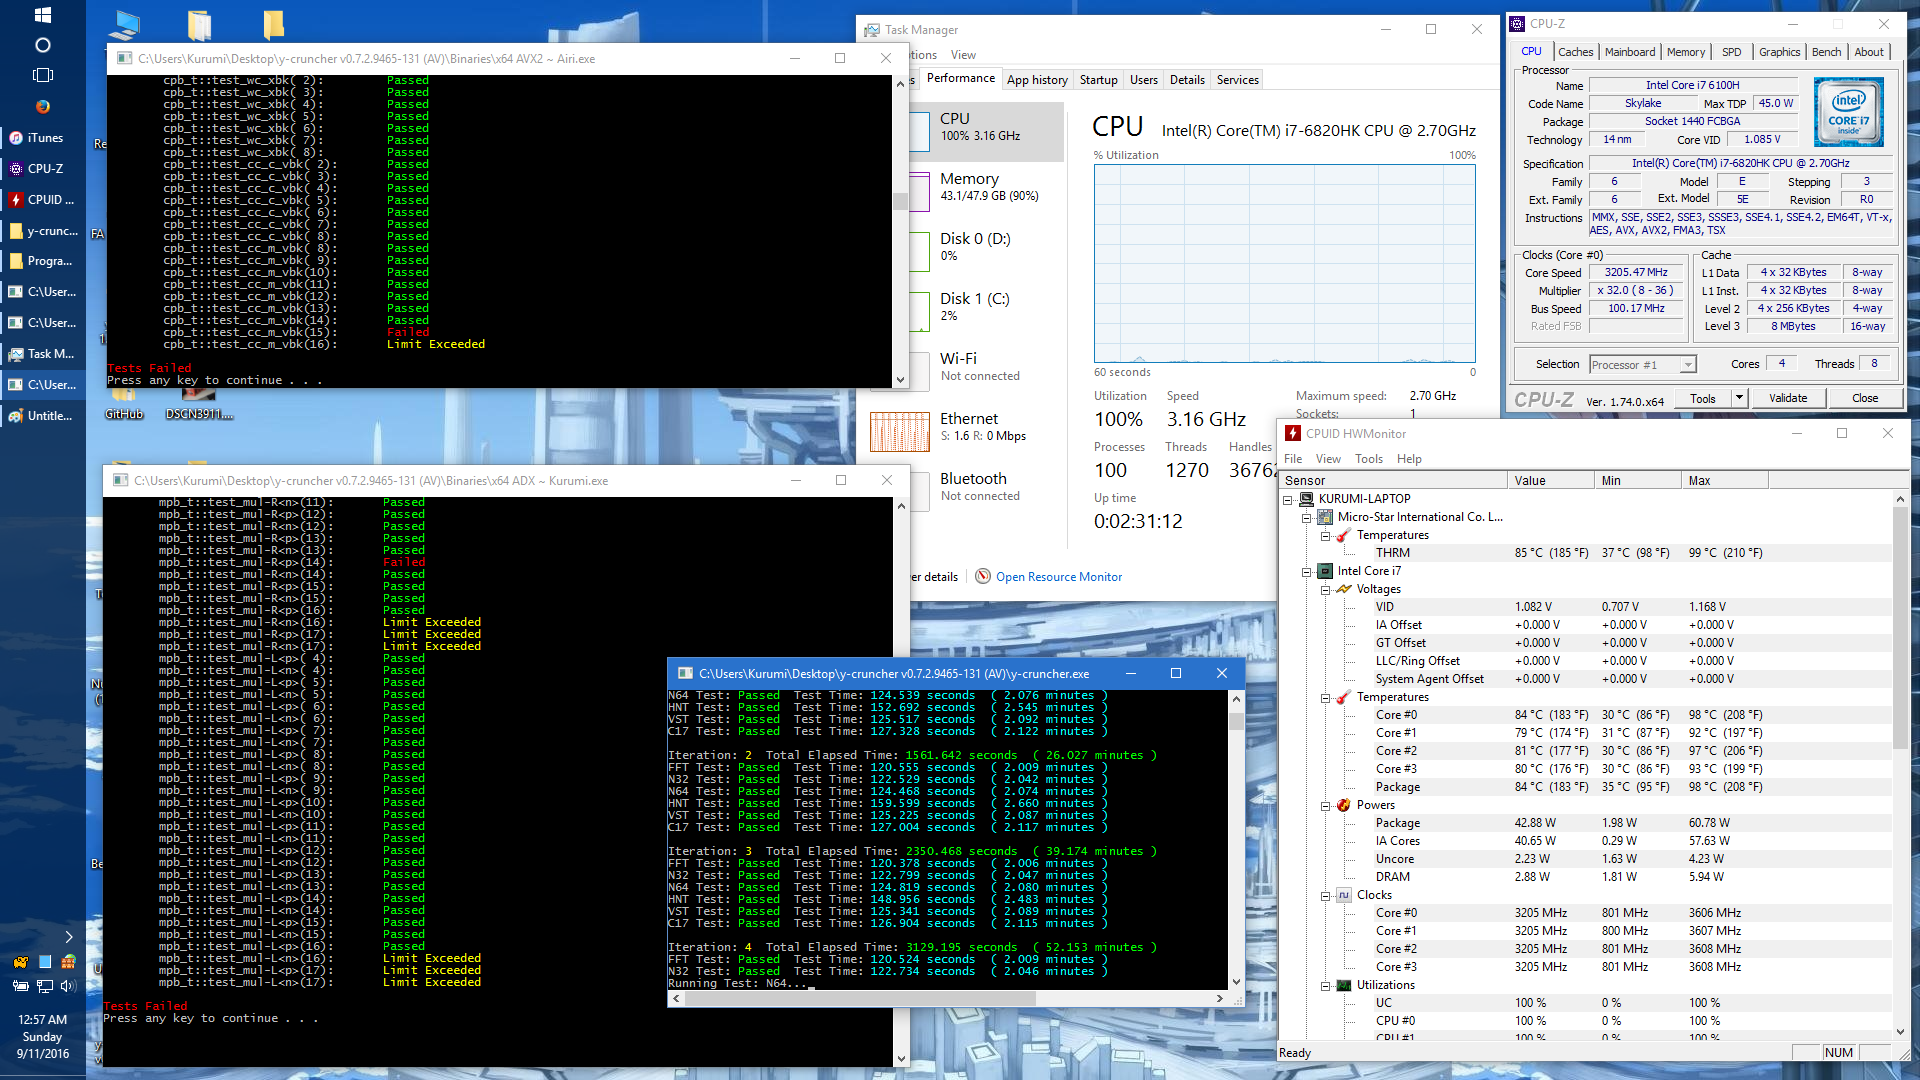The height and width of the screenshot is (1080, 1920).
Task: Click the Sensor column header
Action: click(x=1393, y=481)
